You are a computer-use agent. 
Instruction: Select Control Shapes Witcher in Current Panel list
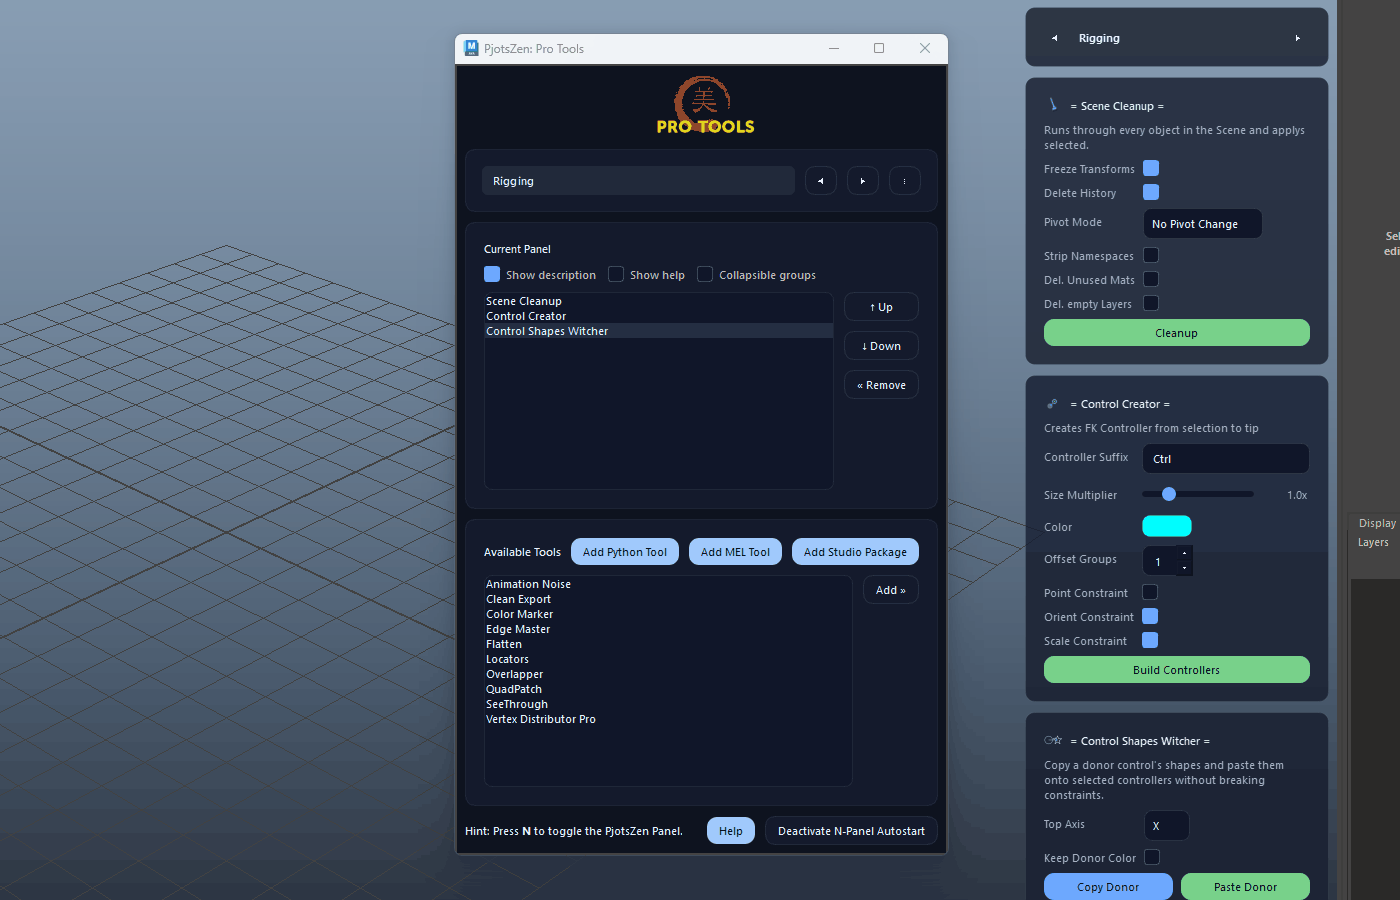point(658,331)
